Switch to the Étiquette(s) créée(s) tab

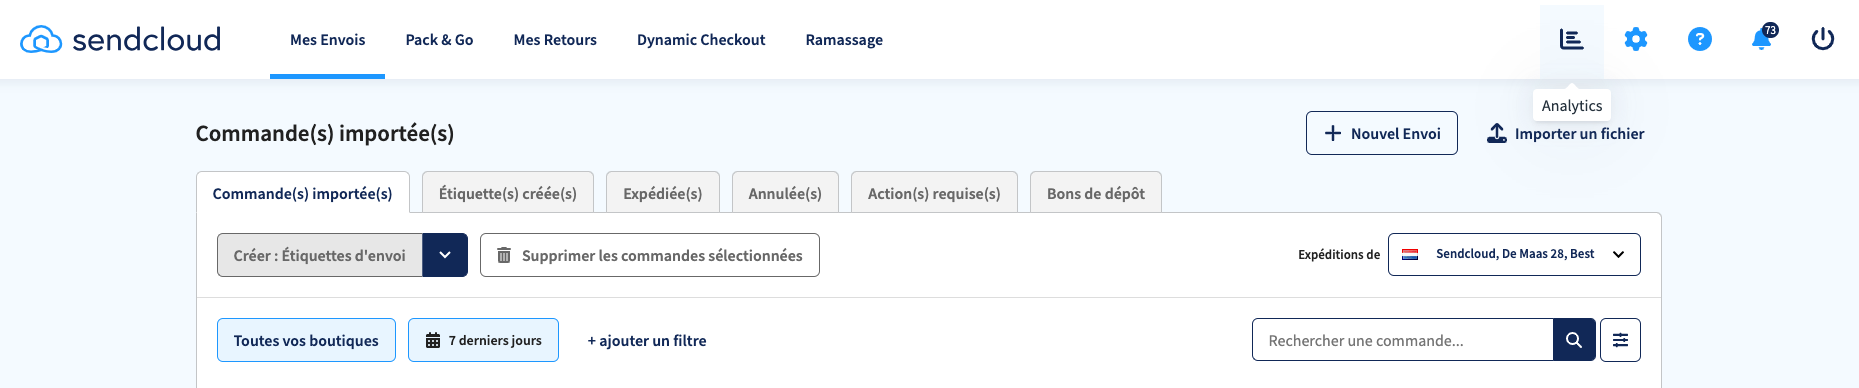pyautogui.click(x=508, y=193)
